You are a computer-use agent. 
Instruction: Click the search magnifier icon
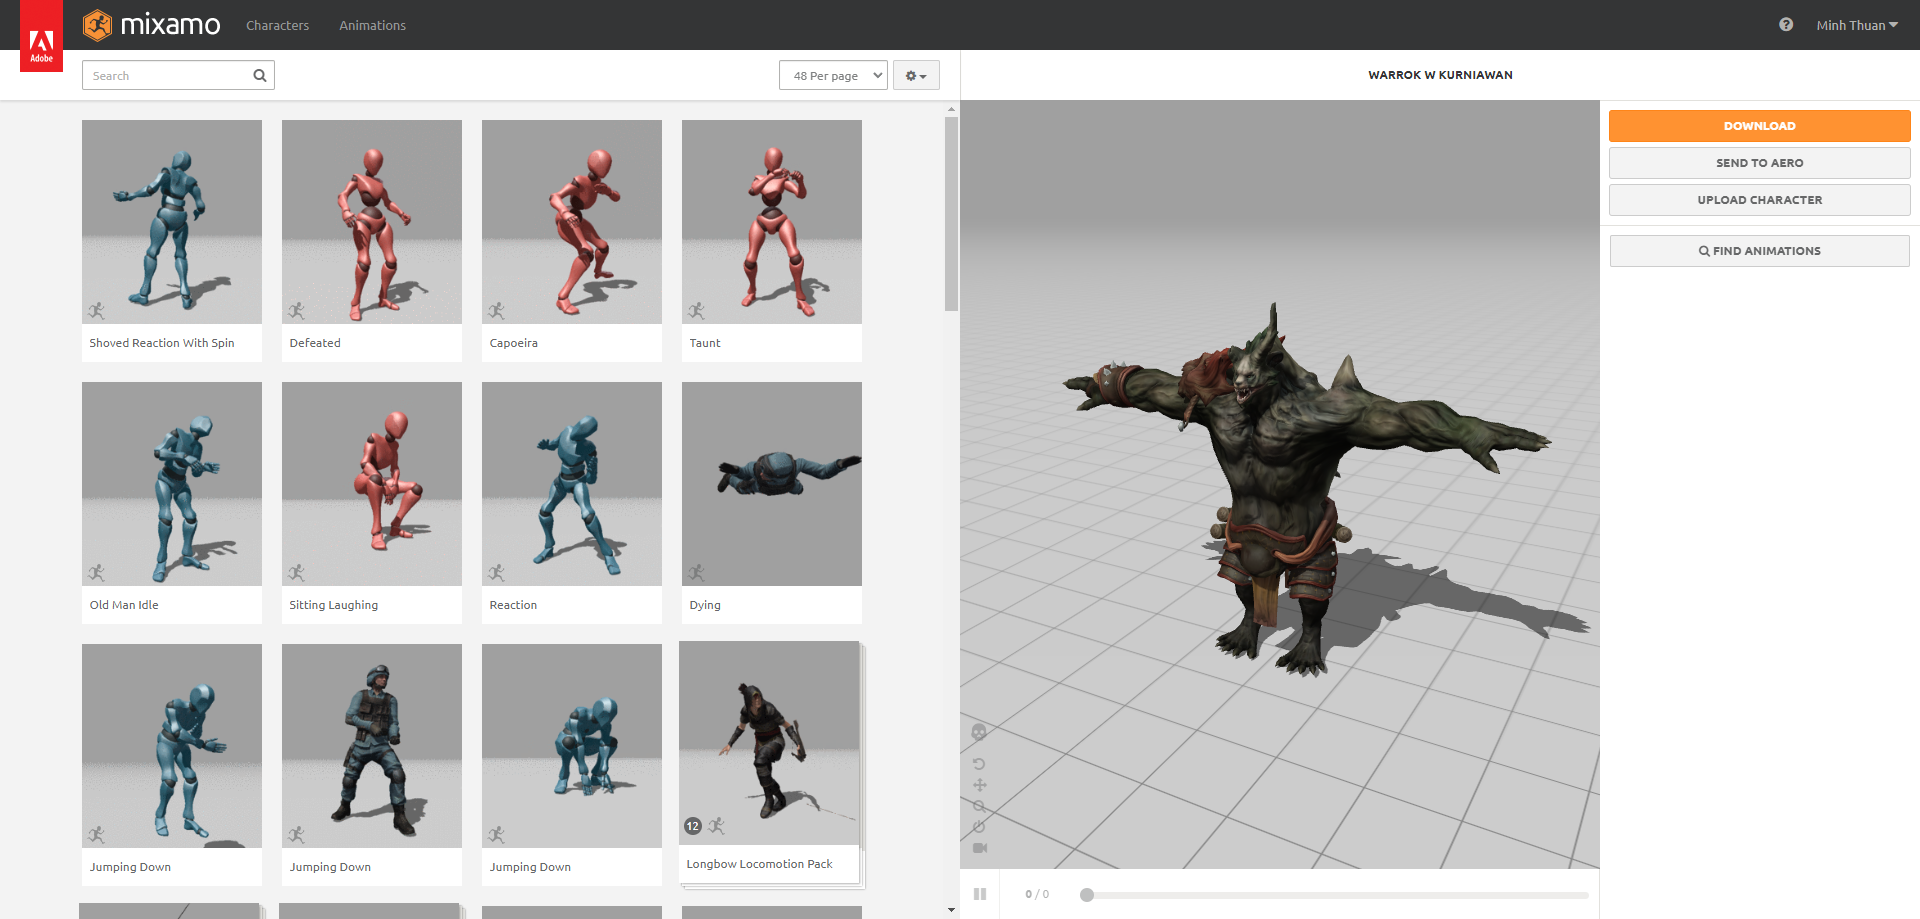(260, 76)
